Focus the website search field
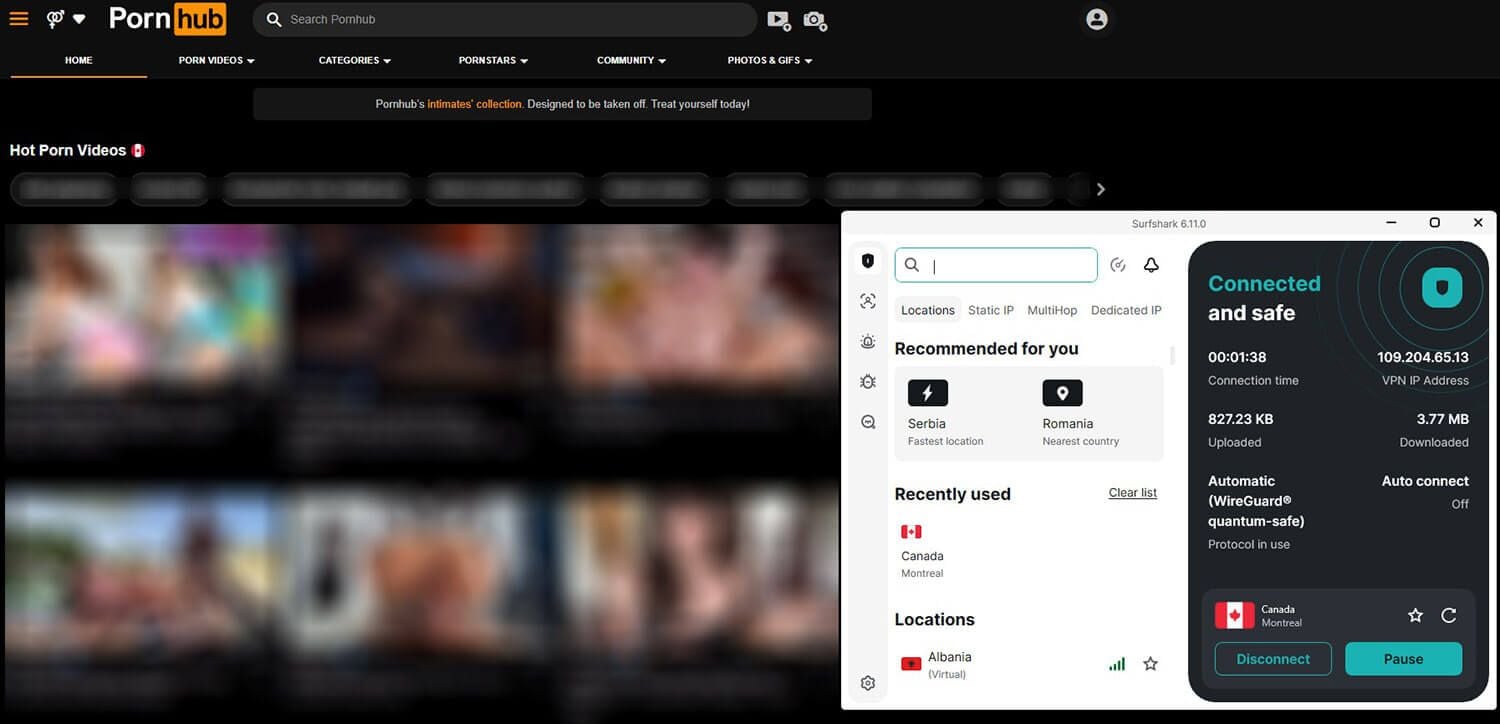The width and height of the screenshot is (1500, 724). coord(505,19)
